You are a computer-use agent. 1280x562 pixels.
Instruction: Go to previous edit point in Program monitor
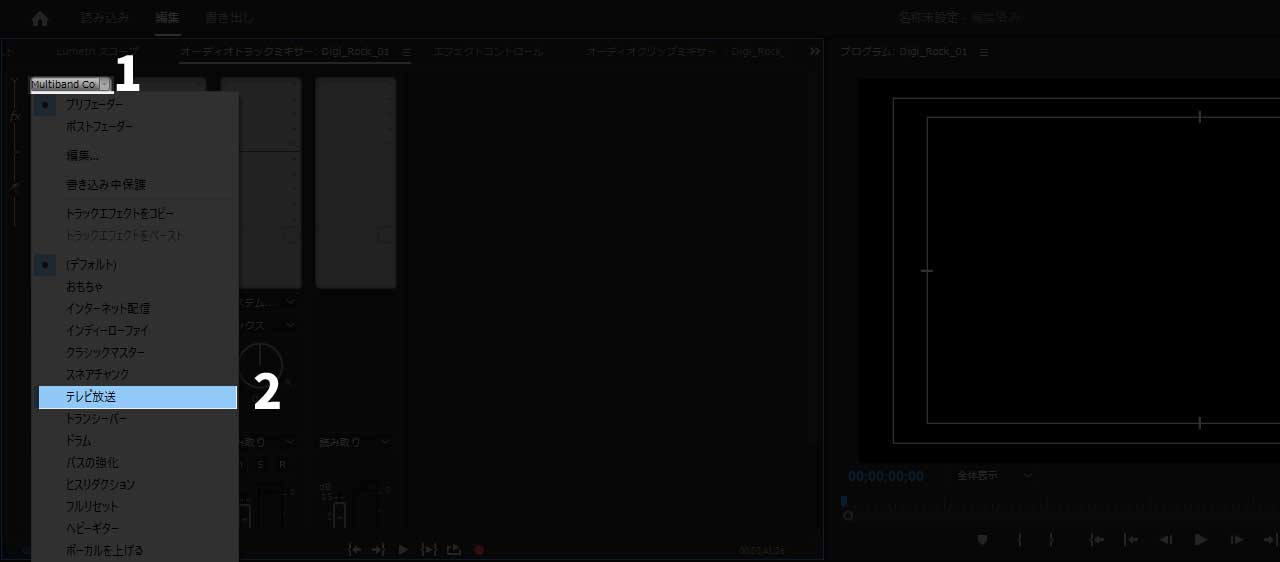(1131, 540)
